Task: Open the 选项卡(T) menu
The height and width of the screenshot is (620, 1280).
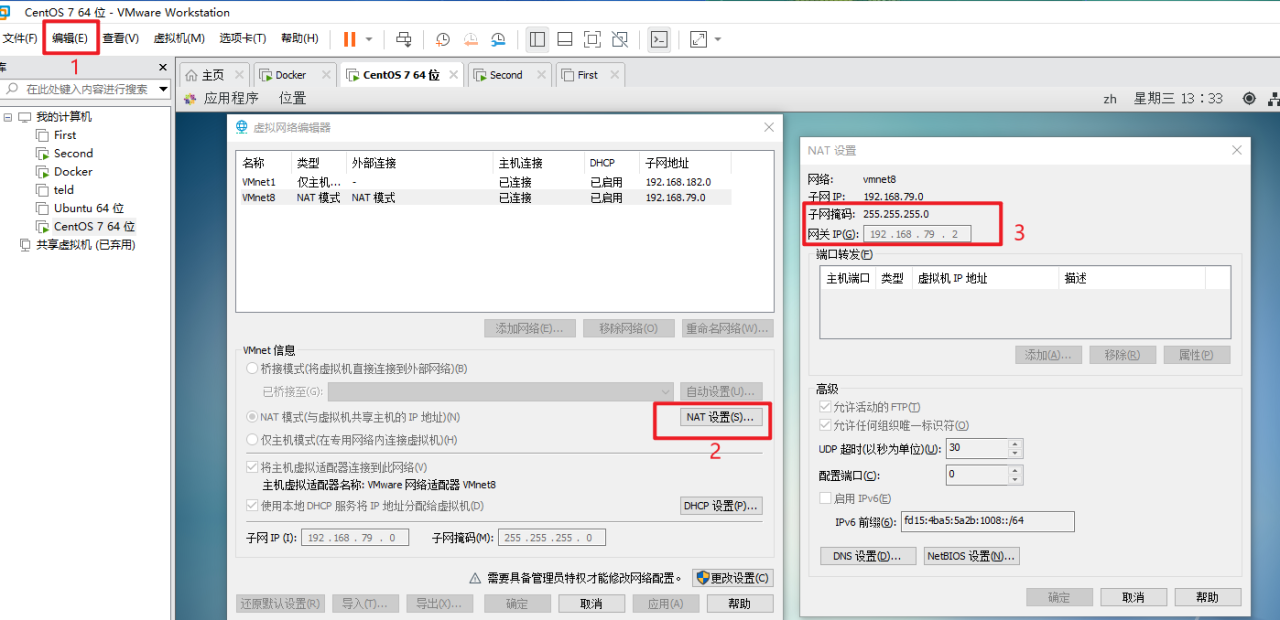Action: pyautogui.click(x=243, y=38)
